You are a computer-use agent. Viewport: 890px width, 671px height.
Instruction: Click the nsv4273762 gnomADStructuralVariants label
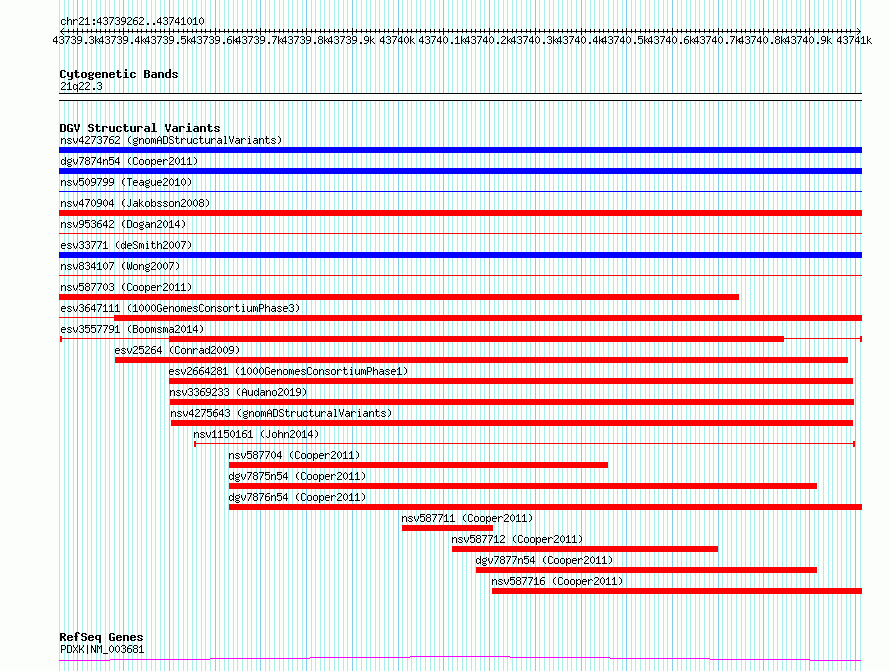point(171,140)
